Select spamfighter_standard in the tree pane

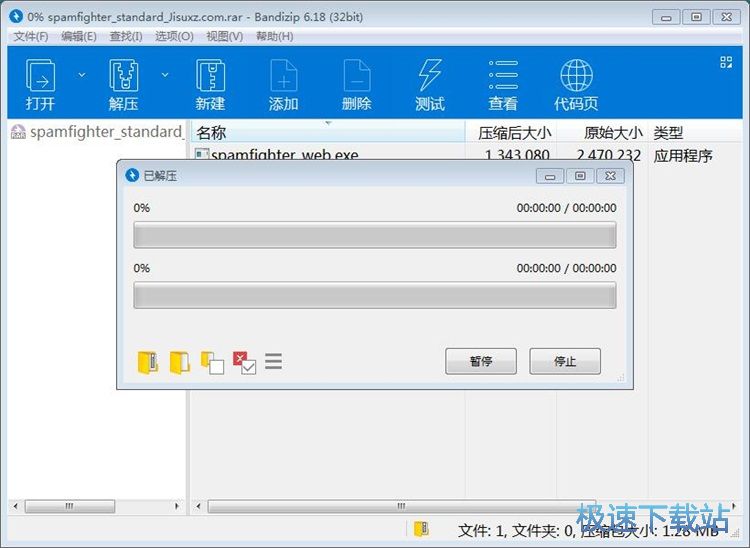(98, 132)
